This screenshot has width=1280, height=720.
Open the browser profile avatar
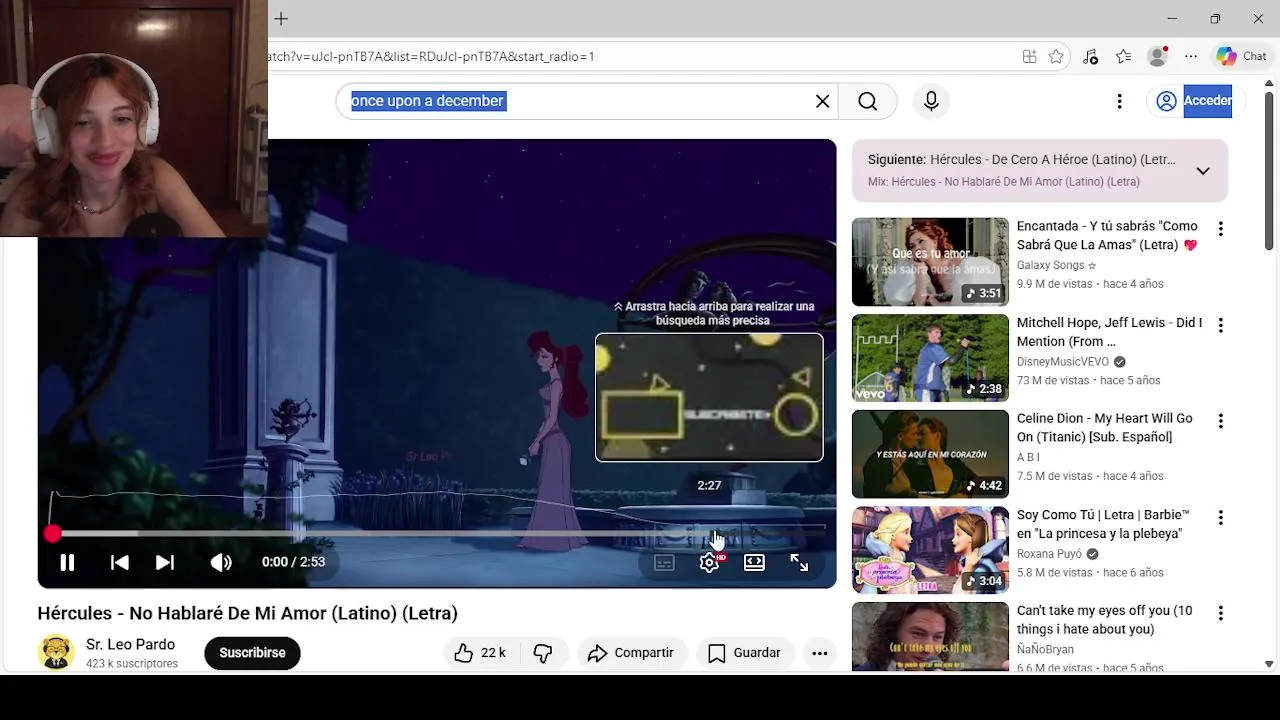click(x=1158, y=57)
